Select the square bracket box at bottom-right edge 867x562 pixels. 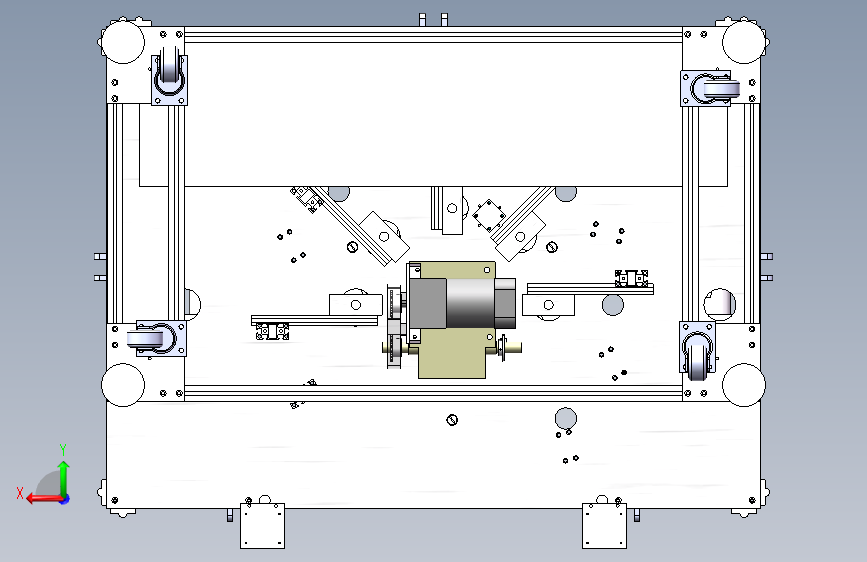click(604, 525)
